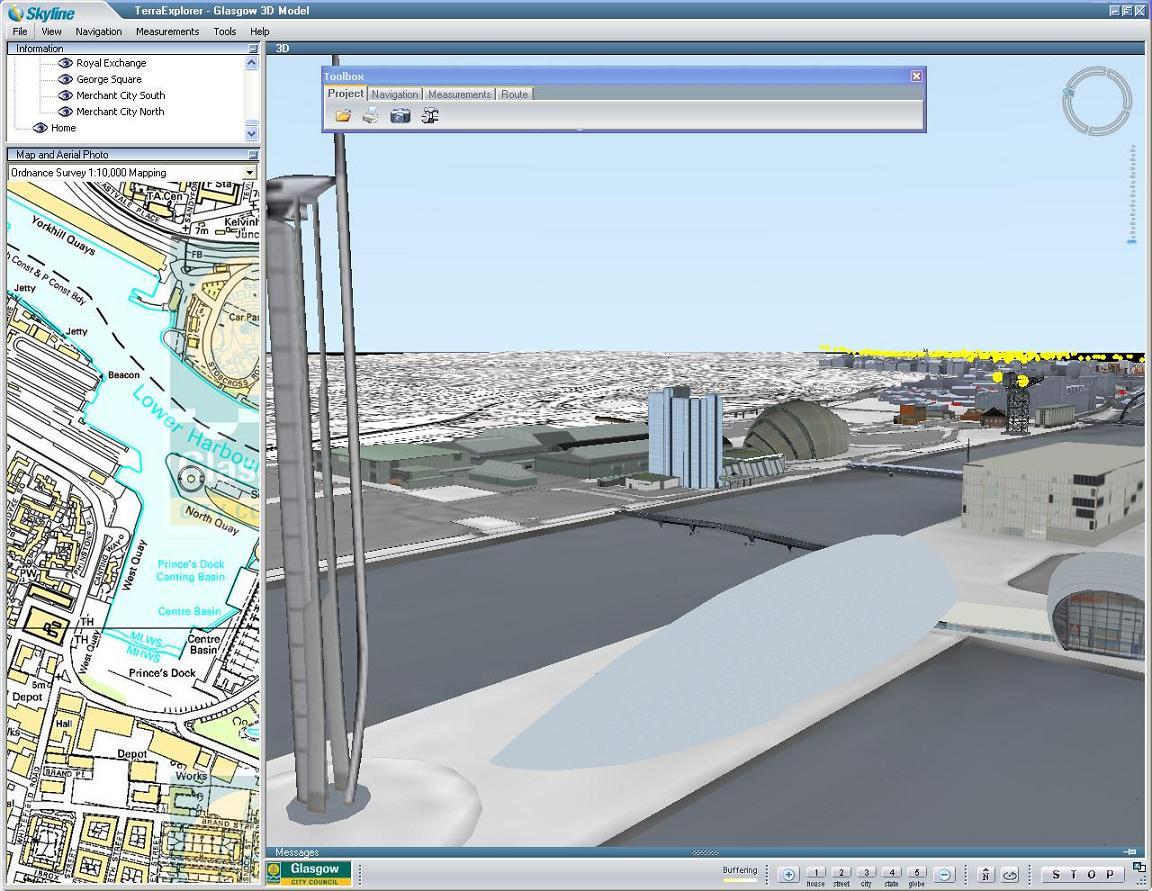
Task: Click the rotate view icon
Action: pos(1010,875)
